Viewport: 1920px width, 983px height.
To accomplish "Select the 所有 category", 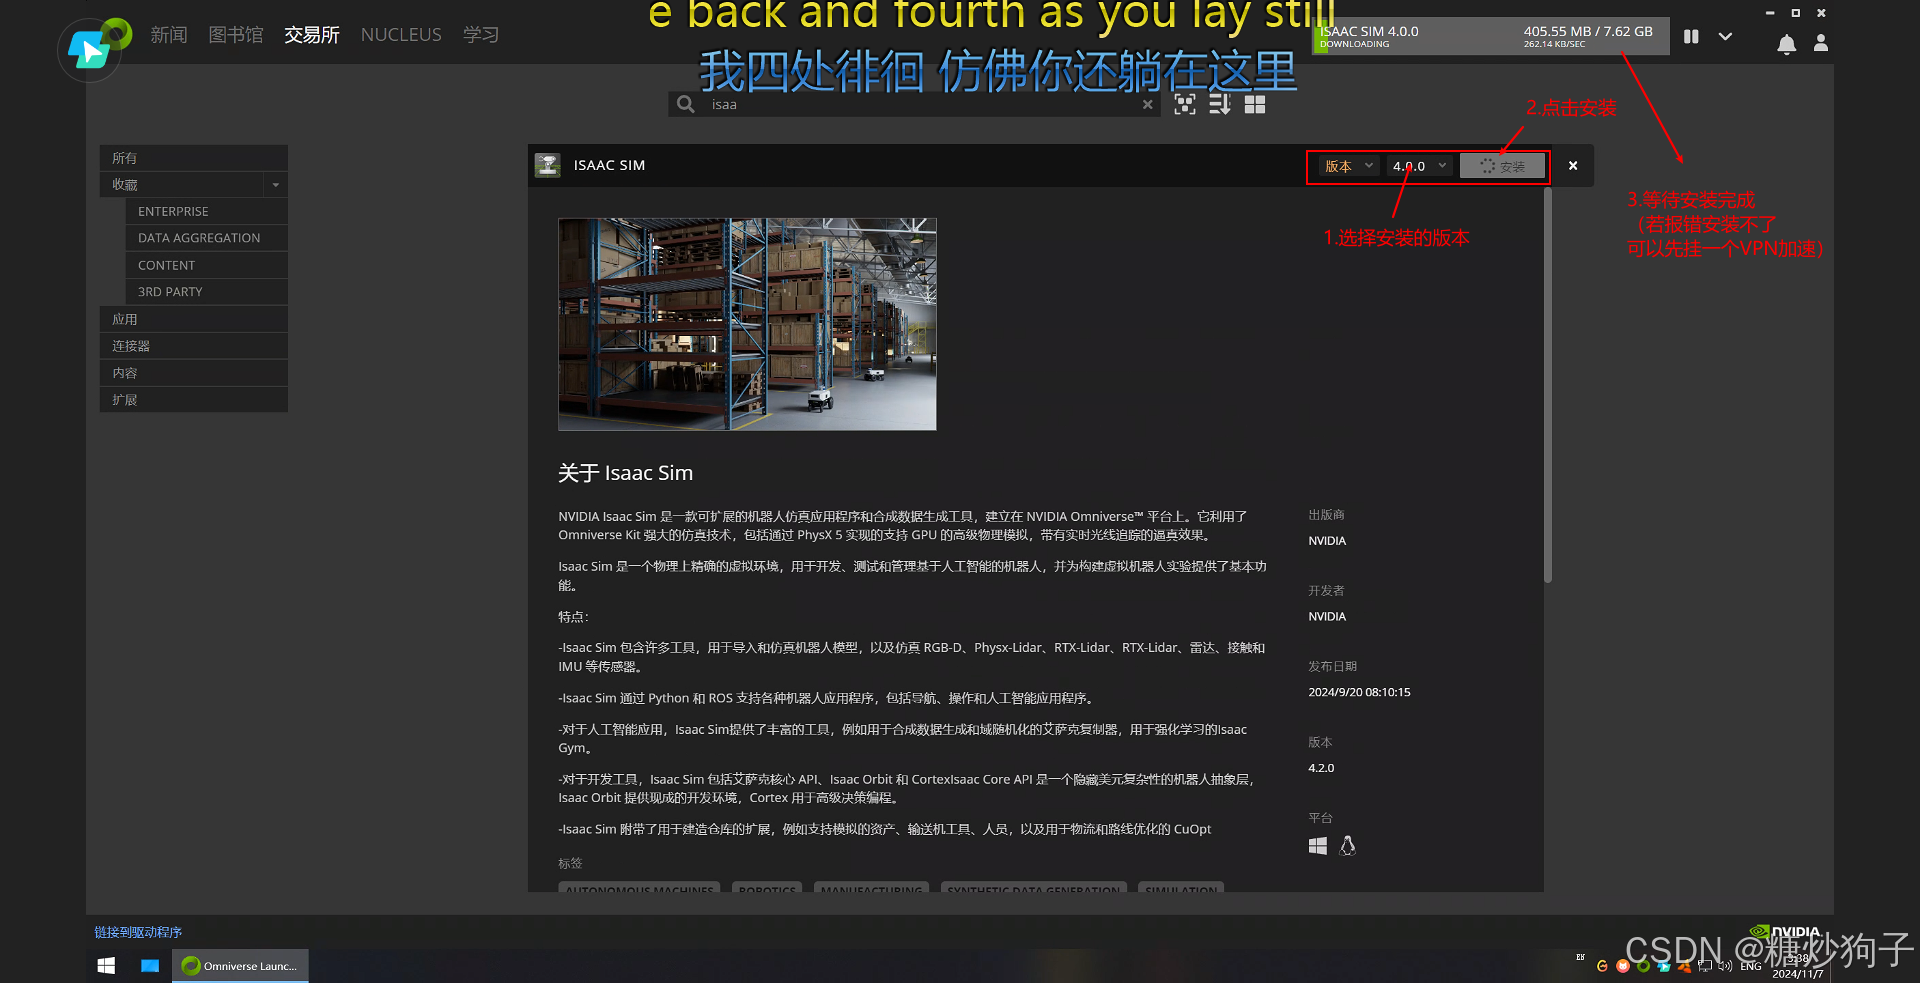I will pos(194,158).
